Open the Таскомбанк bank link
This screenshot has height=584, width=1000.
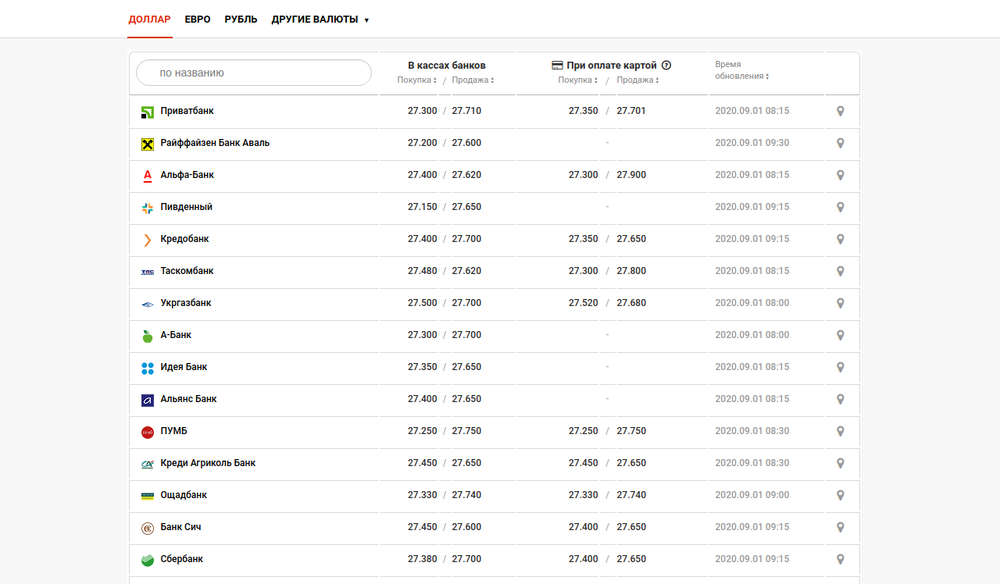187,271
